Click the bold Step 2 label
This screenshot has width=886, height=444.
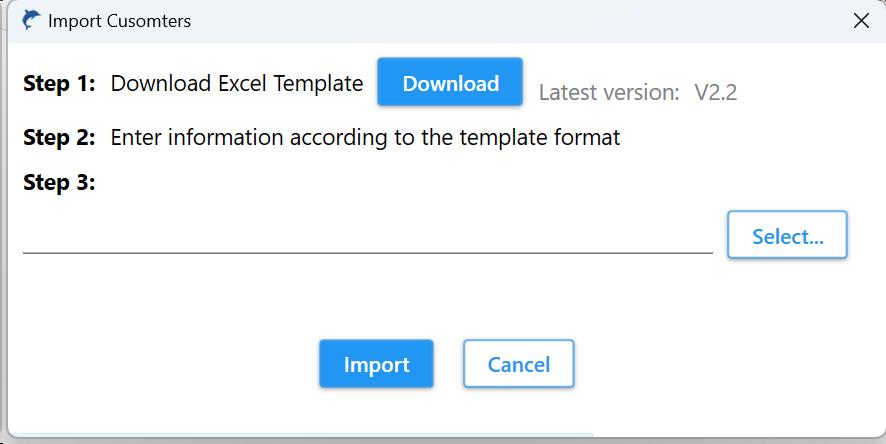[59, 138]
